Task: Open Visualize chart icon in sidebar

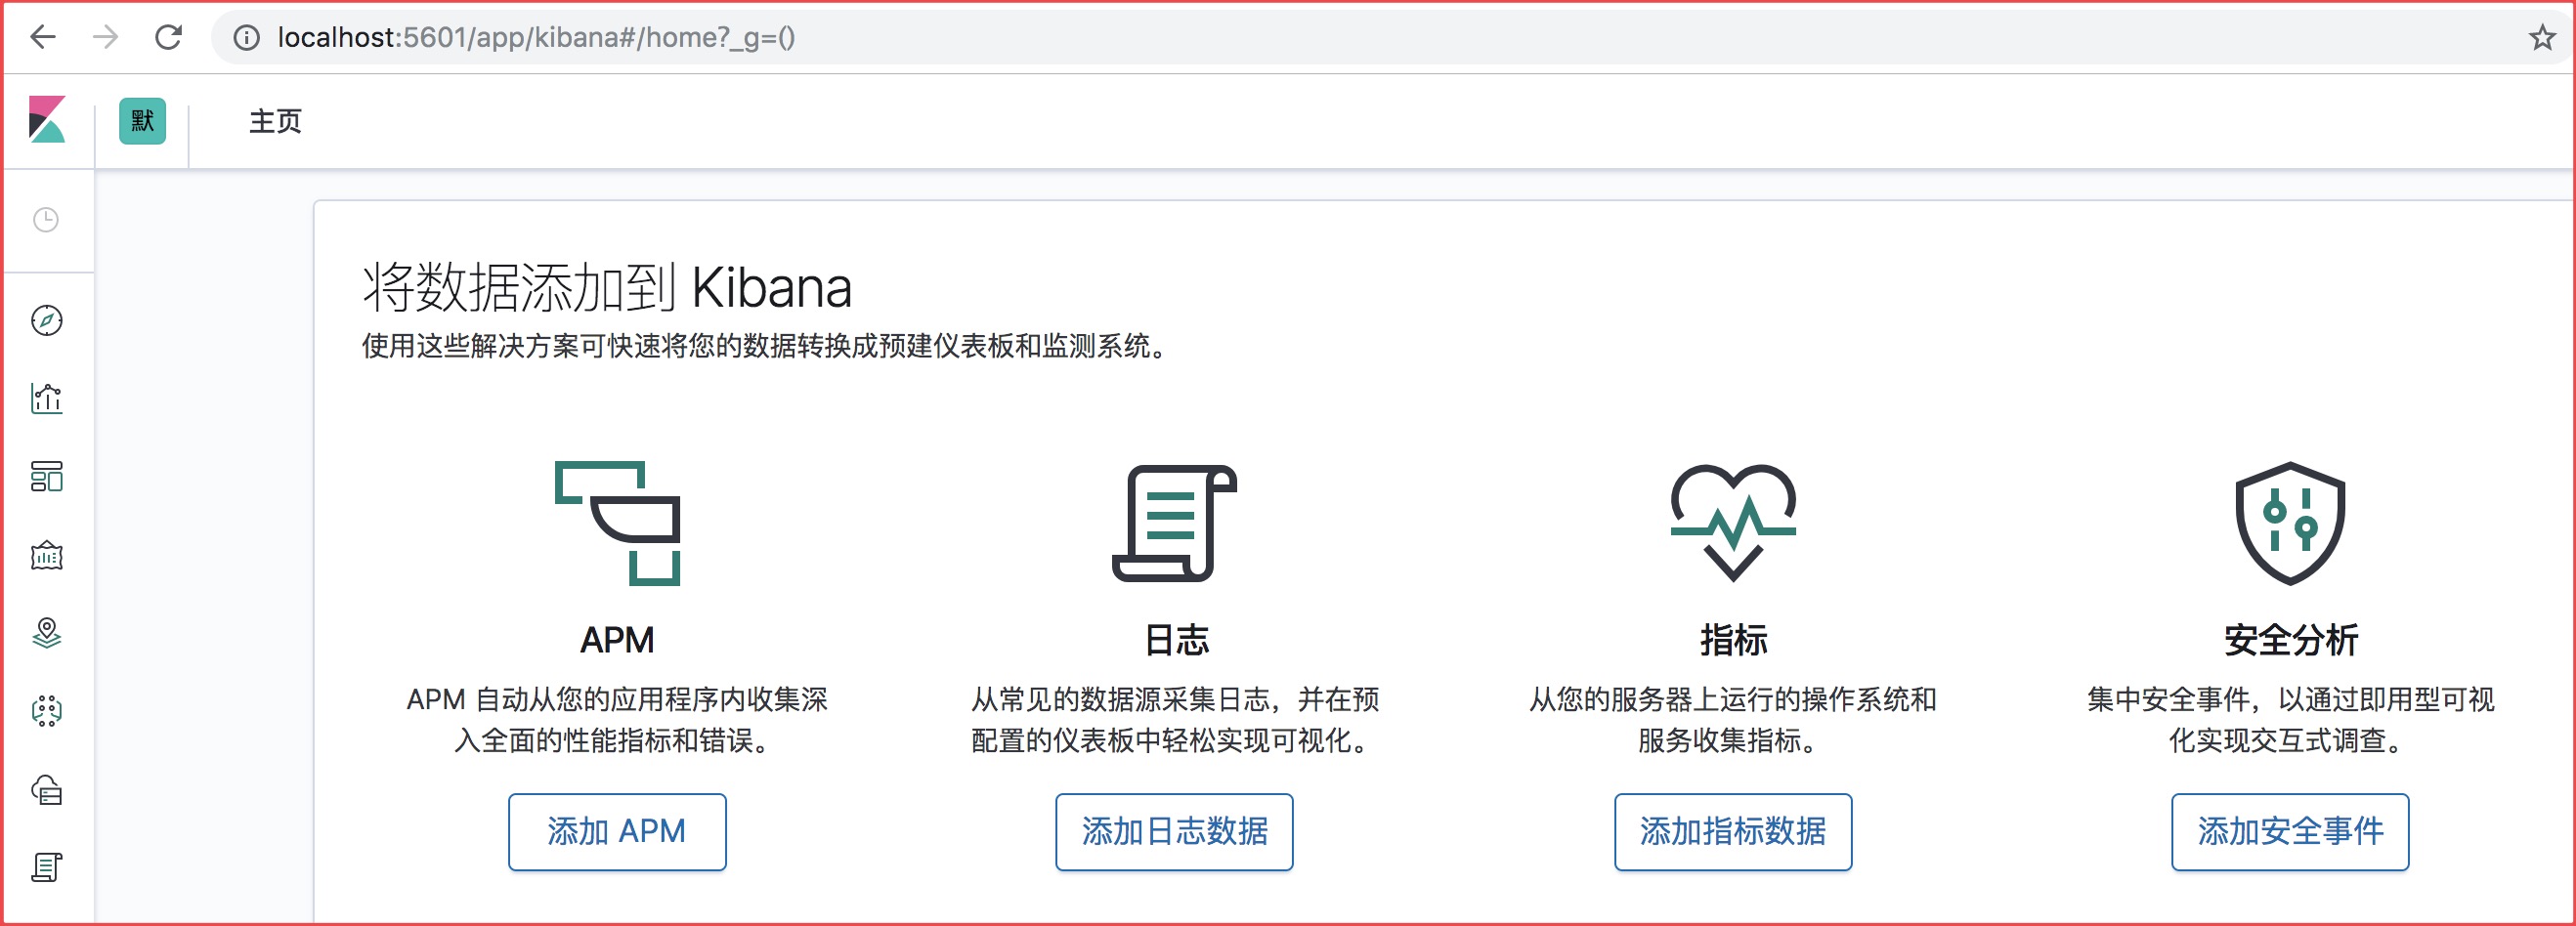Action: [x=47, y=398]
